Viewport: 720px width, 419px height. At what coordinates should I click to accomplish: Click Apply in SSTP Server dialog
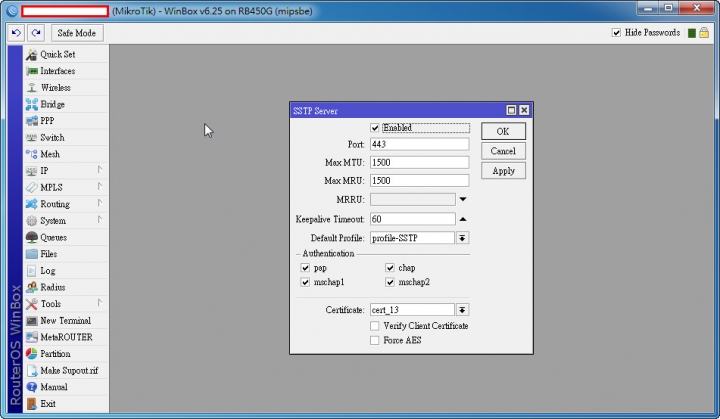[x=503, y=171]
